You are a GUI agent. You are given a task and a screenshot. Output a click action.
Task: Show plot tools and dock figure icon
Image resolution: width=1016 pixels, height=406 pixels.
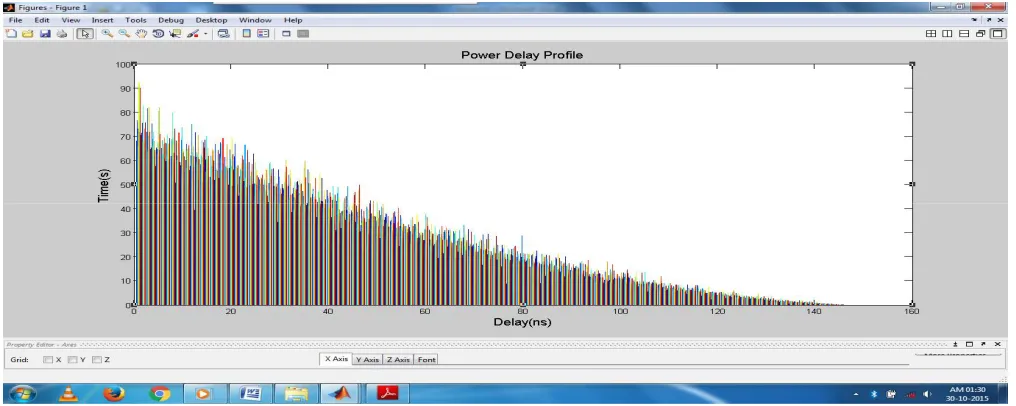303,34
